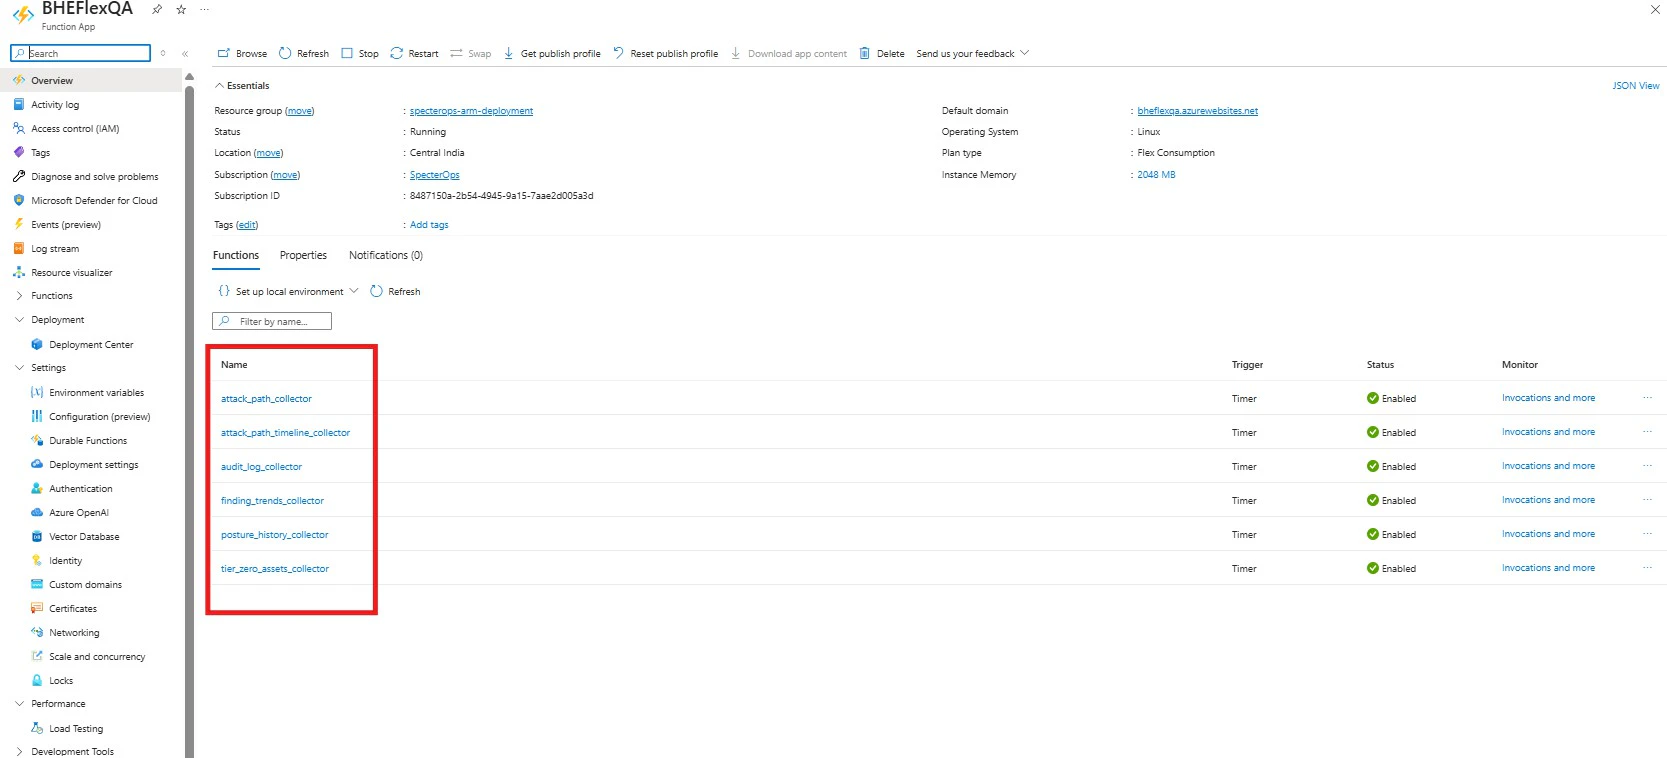Open ellipsis menu for posture_history_collector row

(1647, 534)
